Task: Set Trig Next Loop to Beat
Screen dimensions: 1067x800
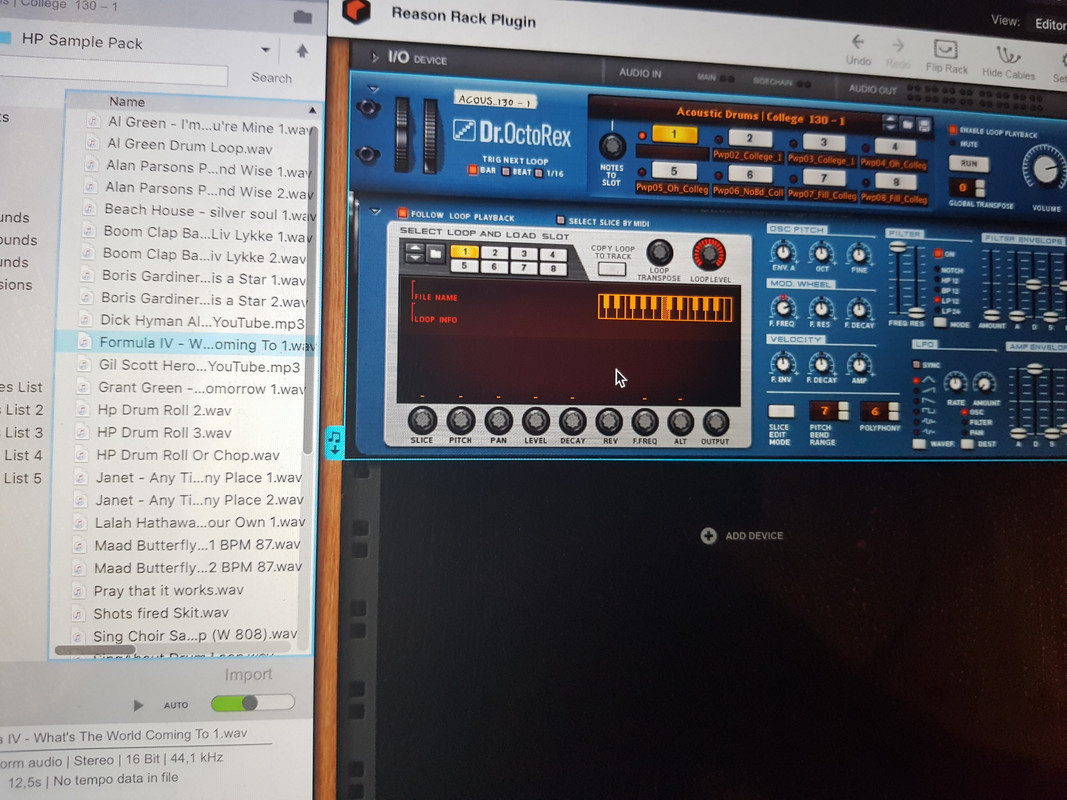Action: (506, 171)
